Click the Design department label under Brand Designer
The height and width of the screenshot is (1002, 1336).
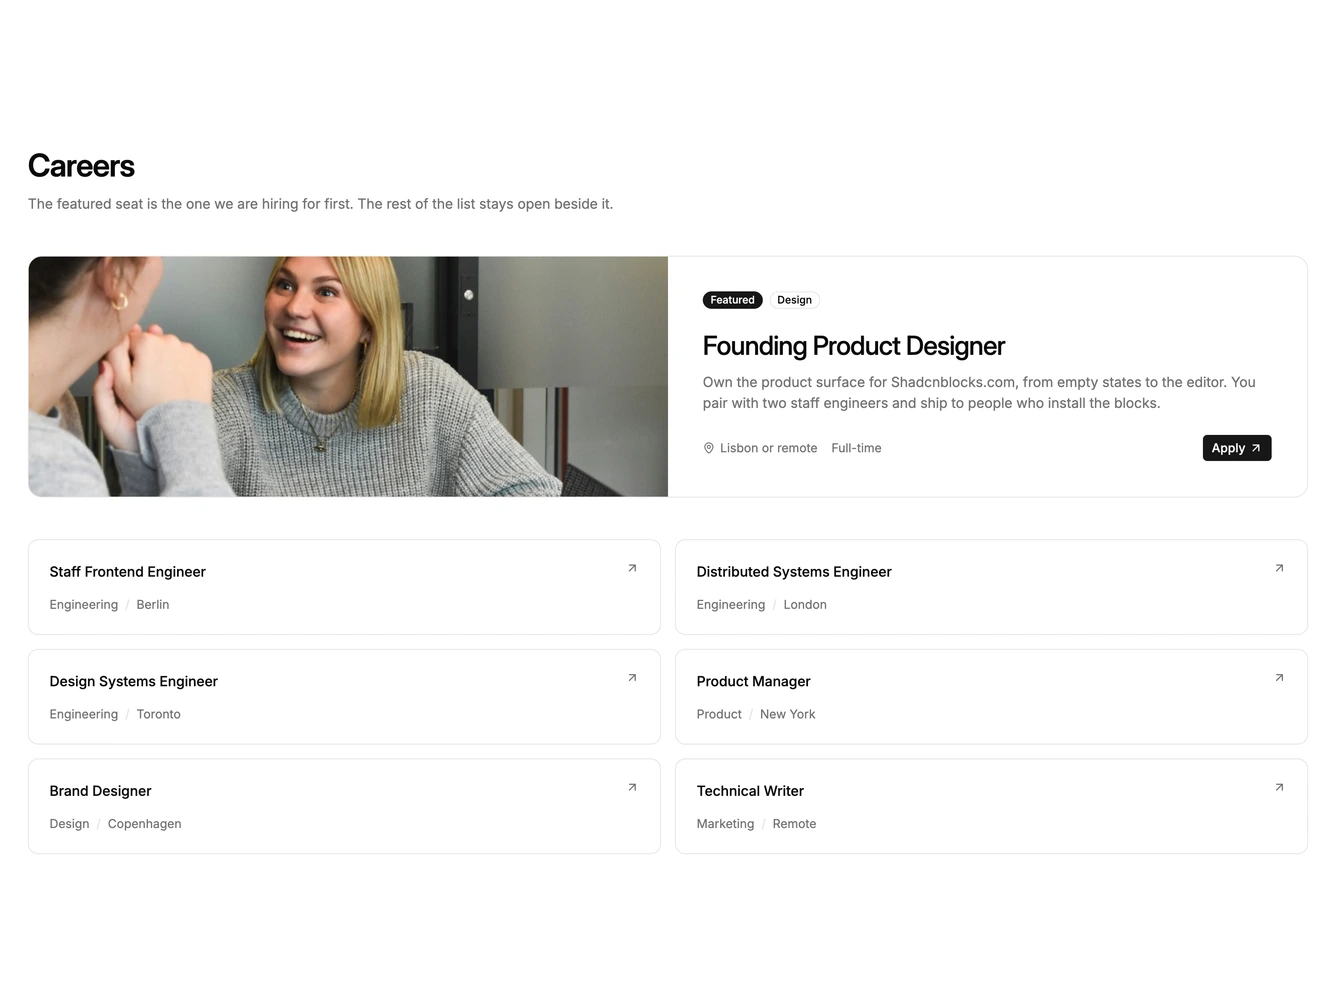[x=69, y=824]
